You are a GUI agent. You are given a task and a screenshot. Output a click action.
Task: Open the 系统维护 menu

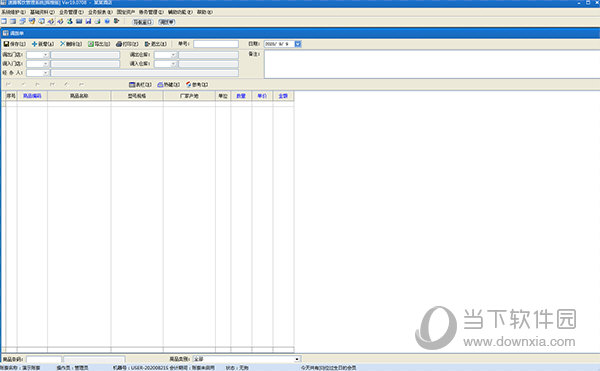pyautogui.click(x=13, y=12)
